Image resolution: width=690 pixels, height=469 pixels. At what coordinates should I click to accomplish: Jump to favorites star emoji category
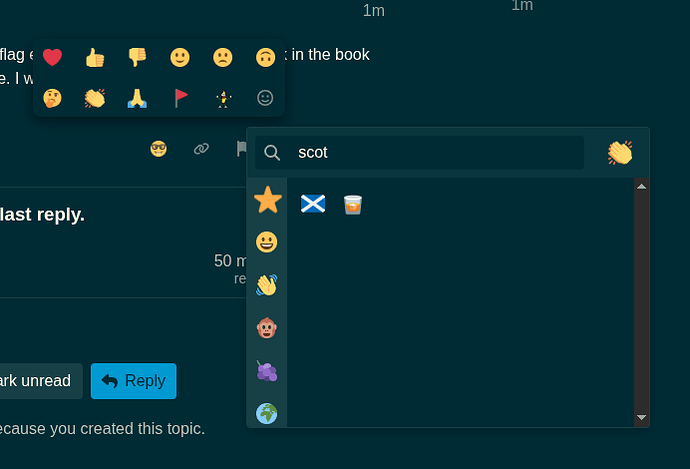268,200
